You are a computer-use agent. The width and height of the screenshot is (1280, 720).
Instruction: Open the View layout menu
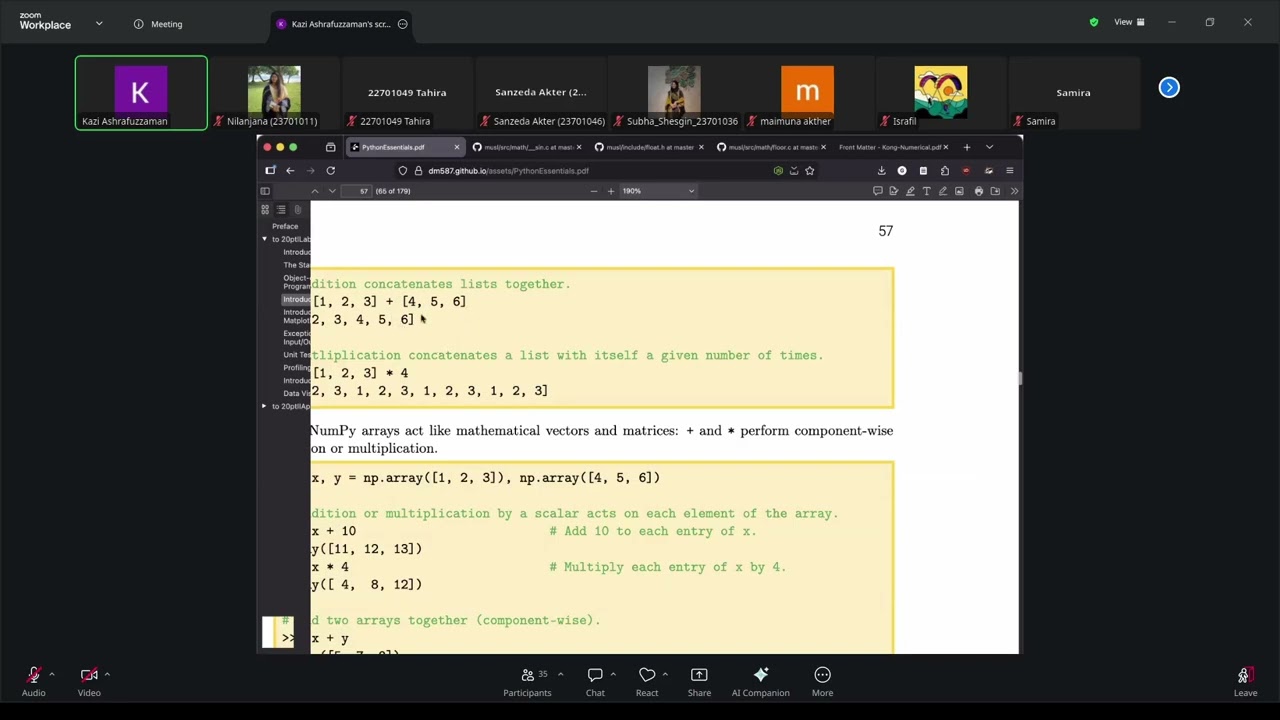coord(1130,22)
